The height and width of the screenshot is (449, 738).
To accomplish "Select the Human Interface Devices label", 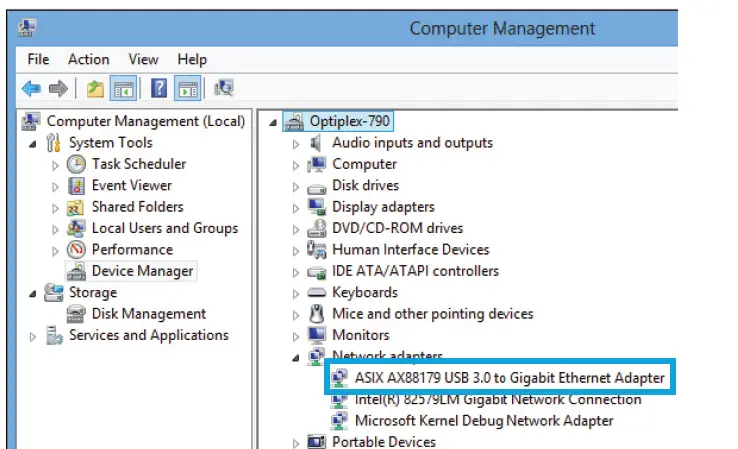I will (x=411, y=250).
